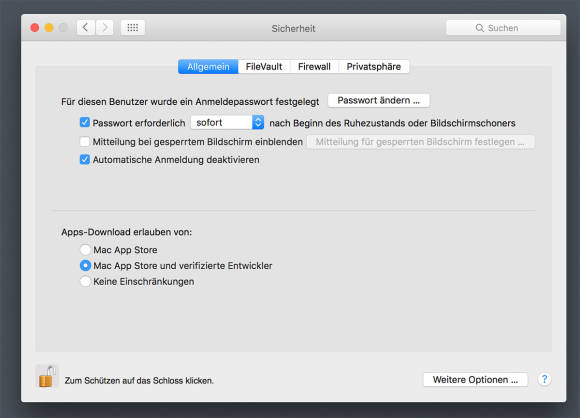Click the padlock icon to lock settings
This screenshot has height=418, width=580.
[47, 377]
